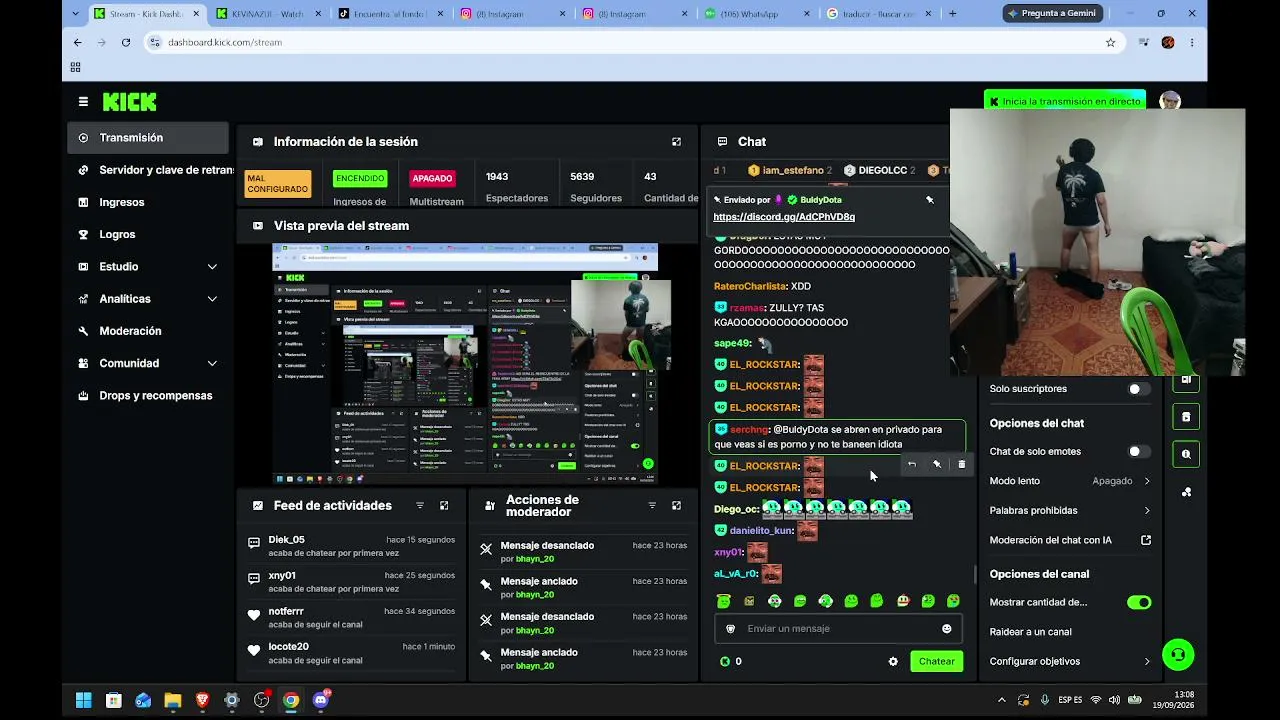Viewport: 1280px width, 720px height.
Task: Disable Mostrar cantidad de espectadores toggle
Action: [x=1139, y=603]
